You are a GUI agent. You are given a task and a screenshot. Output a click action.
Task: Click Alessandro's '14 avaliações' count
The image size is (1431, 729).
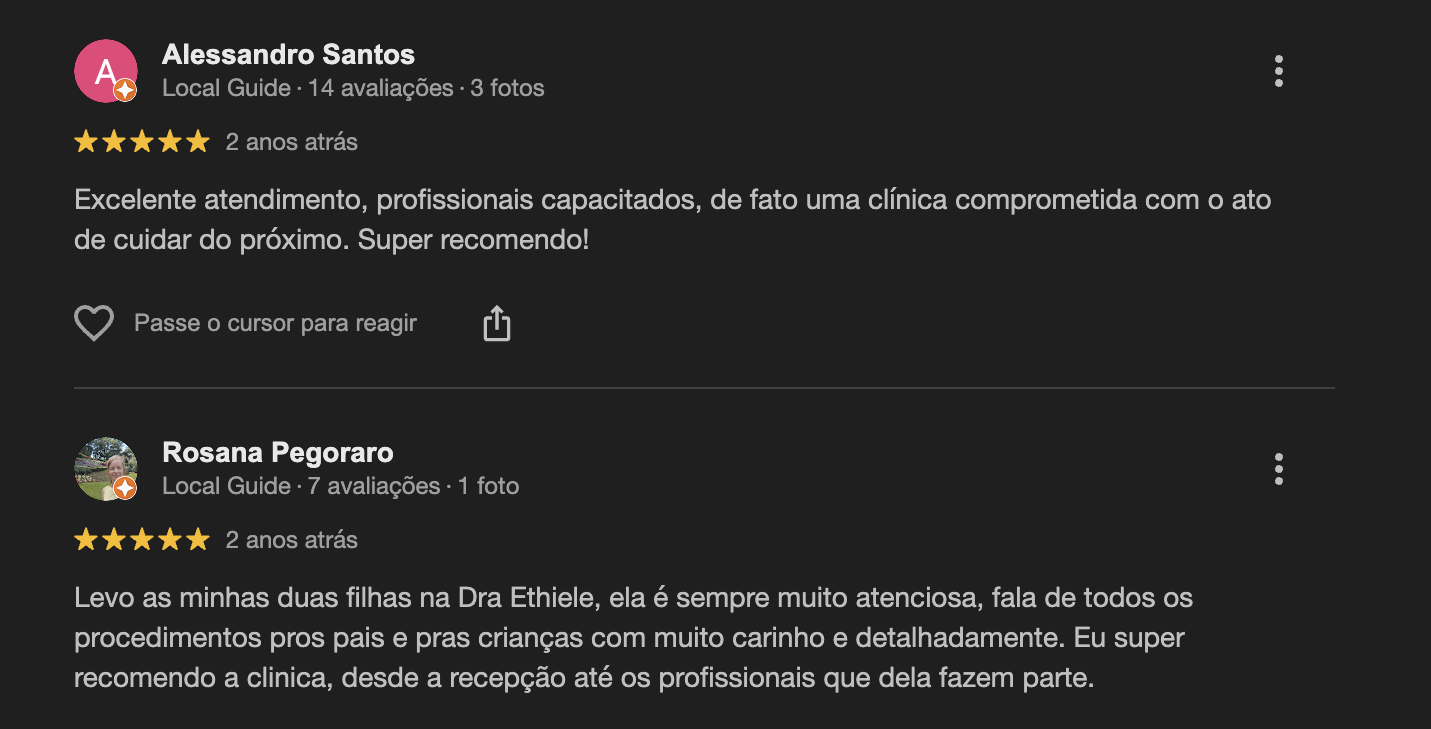[380, 88]
